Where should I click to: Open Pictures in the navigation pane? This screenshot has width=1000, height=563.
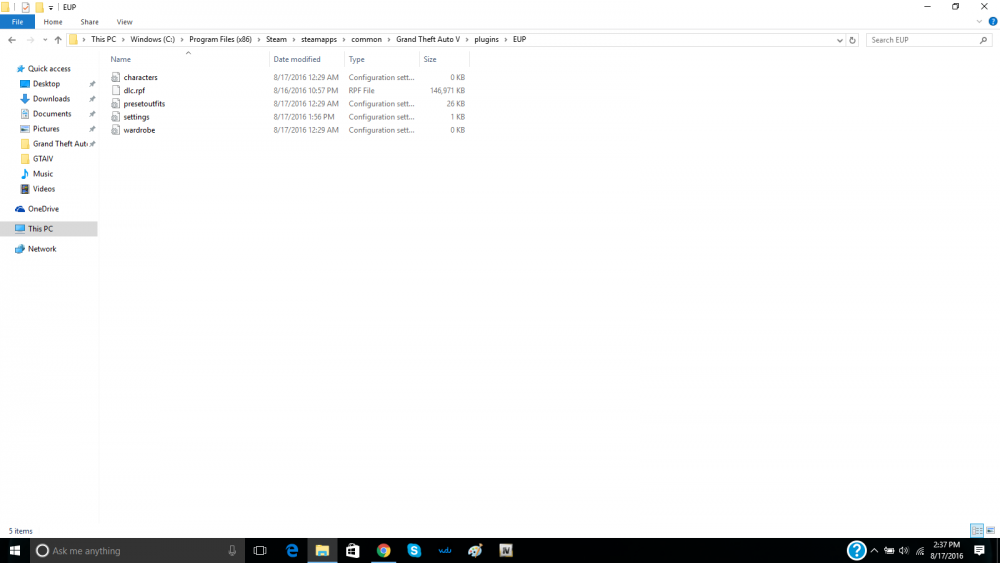(x=46, y=129)
